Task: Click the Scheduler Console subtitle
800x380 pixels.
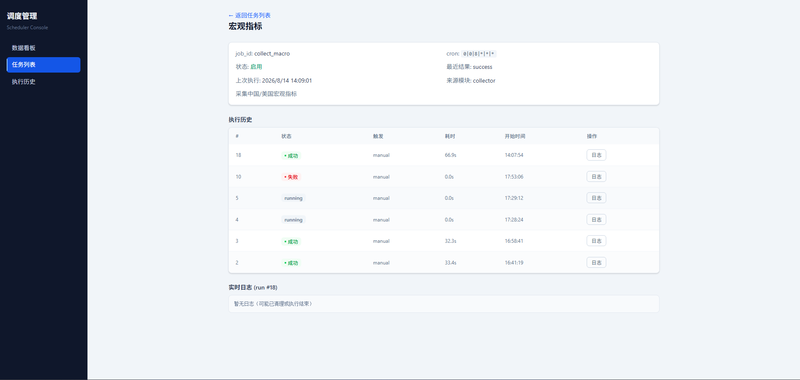Action: 28,28
